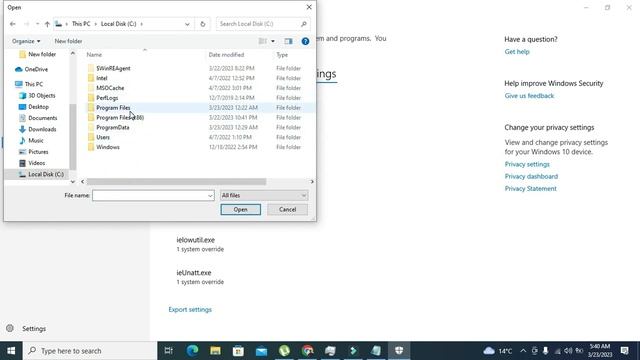
Task: Click the search magnifier in Open dialog
Action: [x=304, y=24]
